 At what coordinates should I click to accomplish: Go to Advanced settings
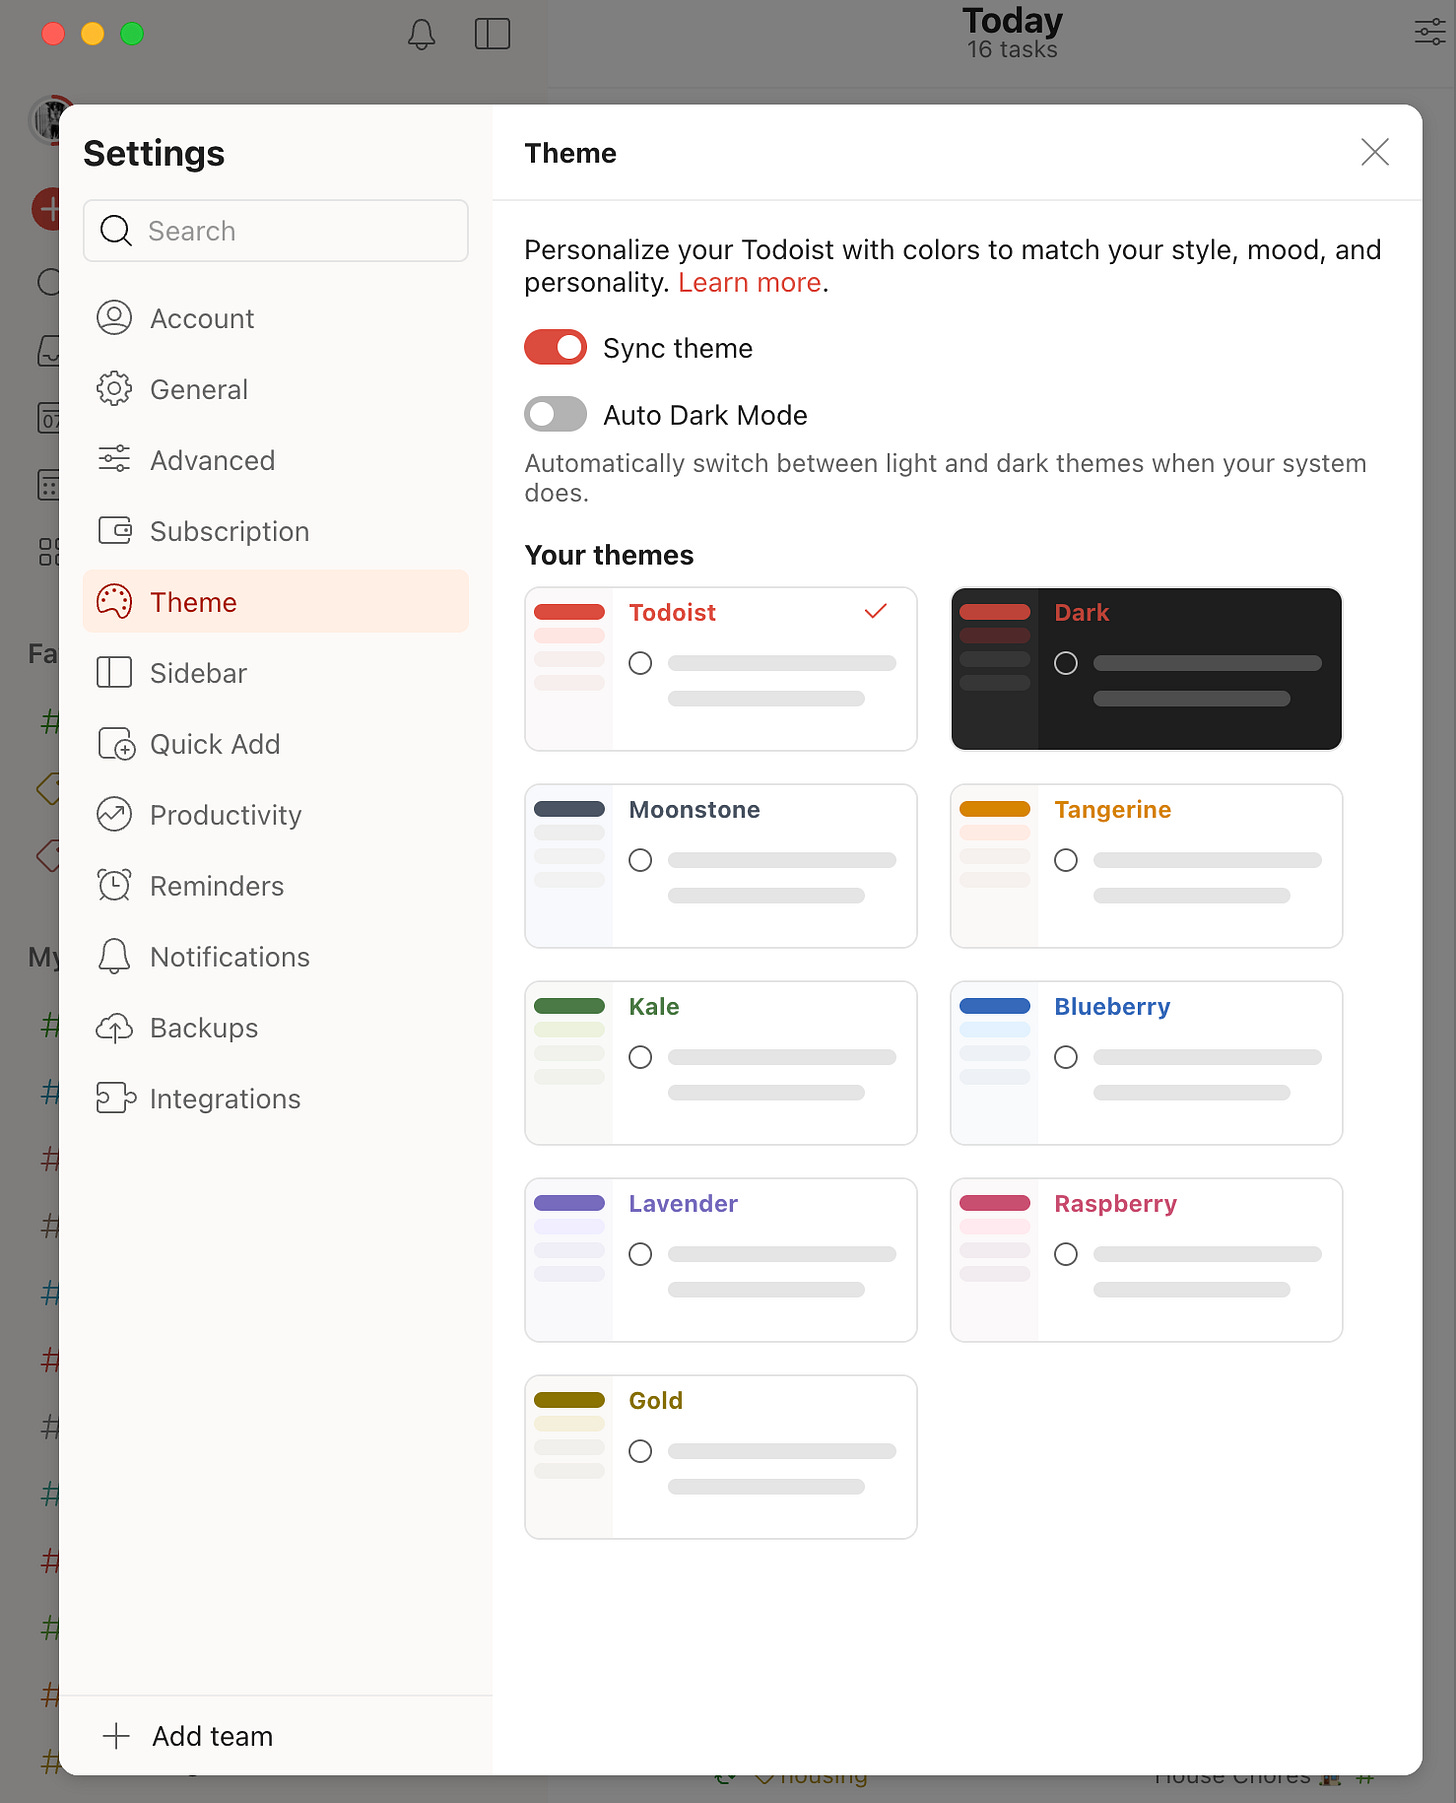[276, 460]
